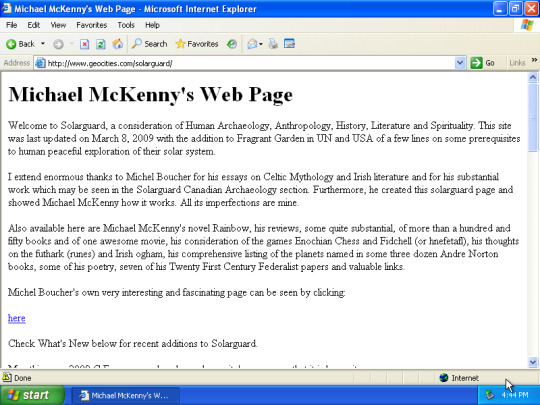Click the scrollbar up arrow
540x405 pixels.
pyautogui.click(x=533, y=77)
